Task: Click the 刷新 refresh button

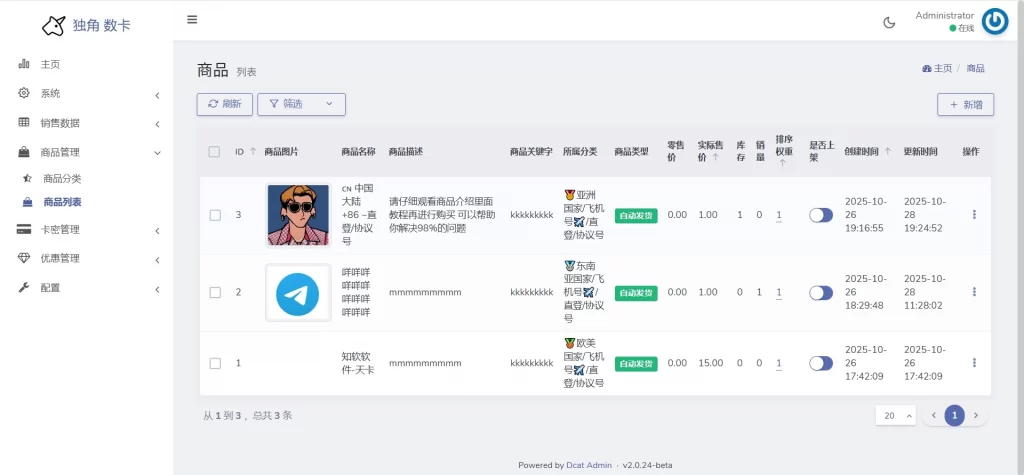Action: 225,104
